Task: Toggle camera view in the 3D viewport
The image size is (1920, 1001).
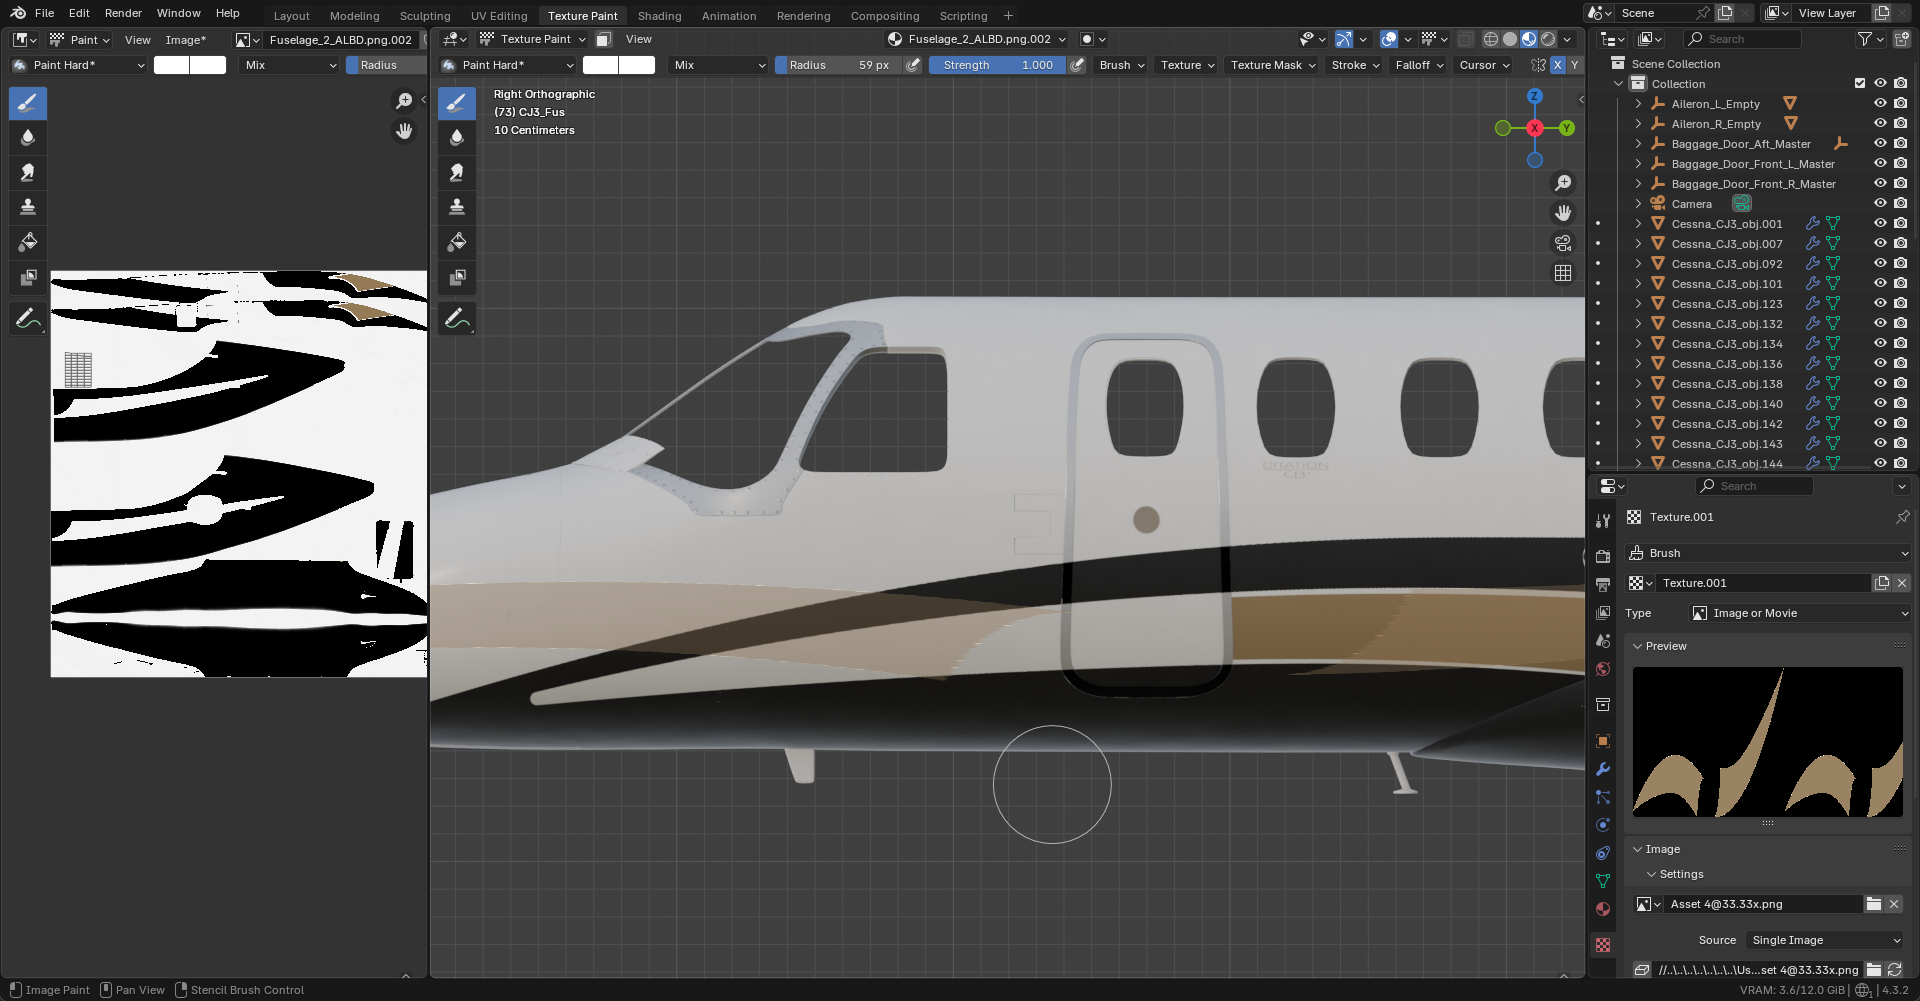Action: click(1563, 243)
